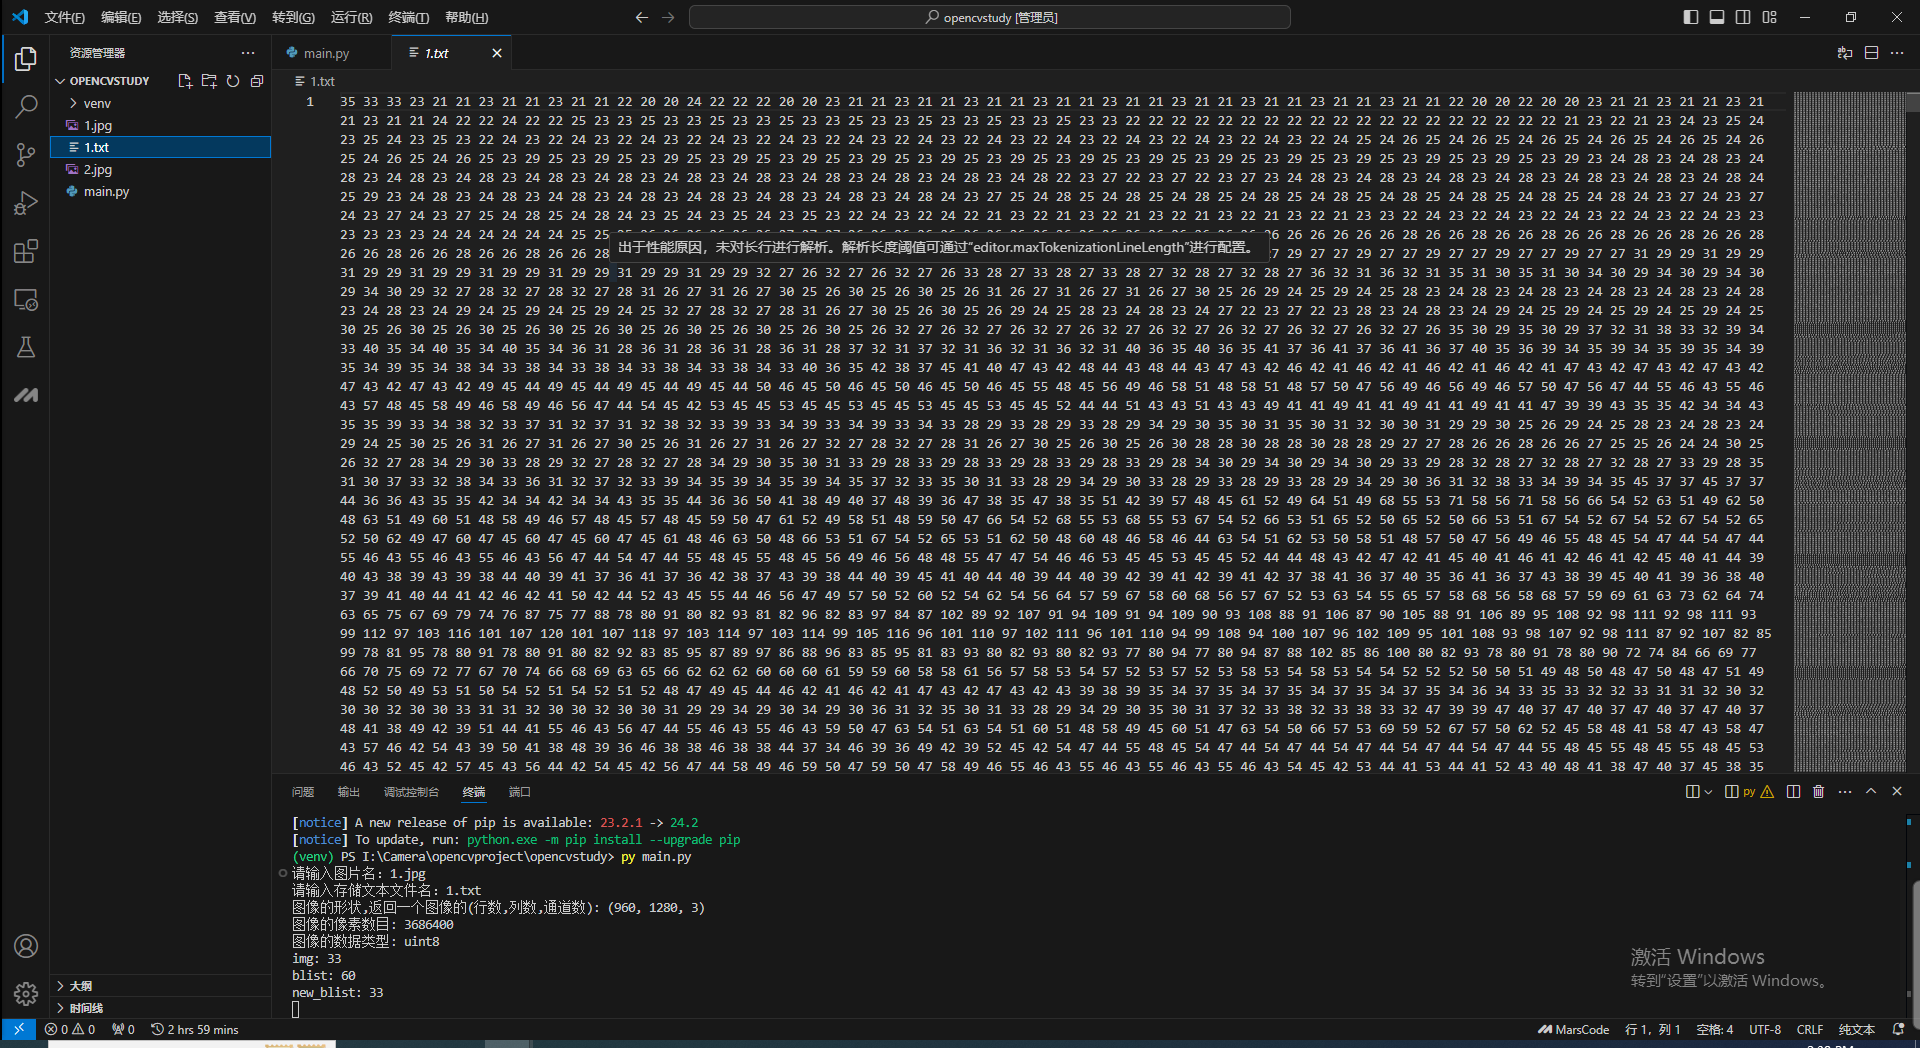Open the 2.jpg file in the explorer
The width and height of the screenshot is (1920, 1048).
[160, 169]
